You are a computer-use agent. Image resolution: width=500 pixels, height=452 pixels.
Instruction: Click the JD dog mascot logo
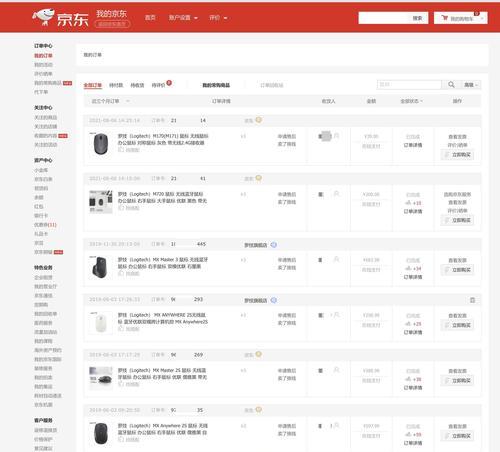tap(43, 17)
